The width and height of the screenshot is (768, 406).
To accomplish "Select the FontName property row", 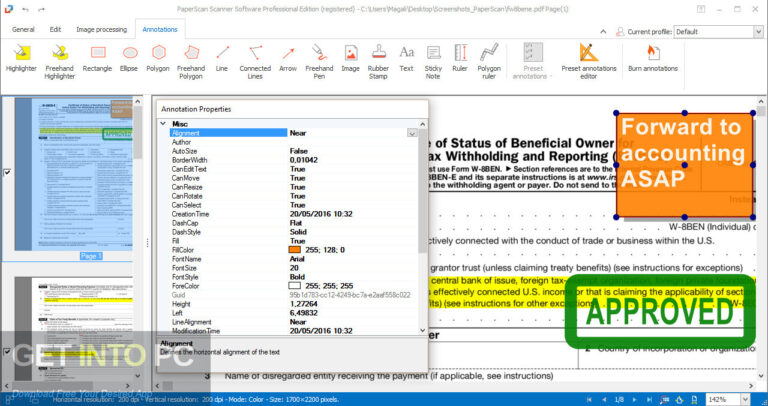I will coord(293,259).
